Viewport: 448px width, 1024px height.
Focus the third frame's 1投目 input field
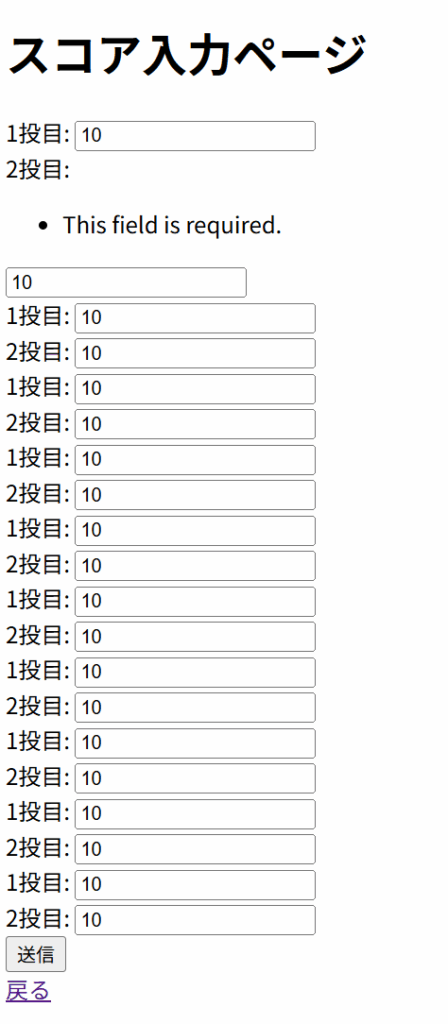click(x=195, y=389)
